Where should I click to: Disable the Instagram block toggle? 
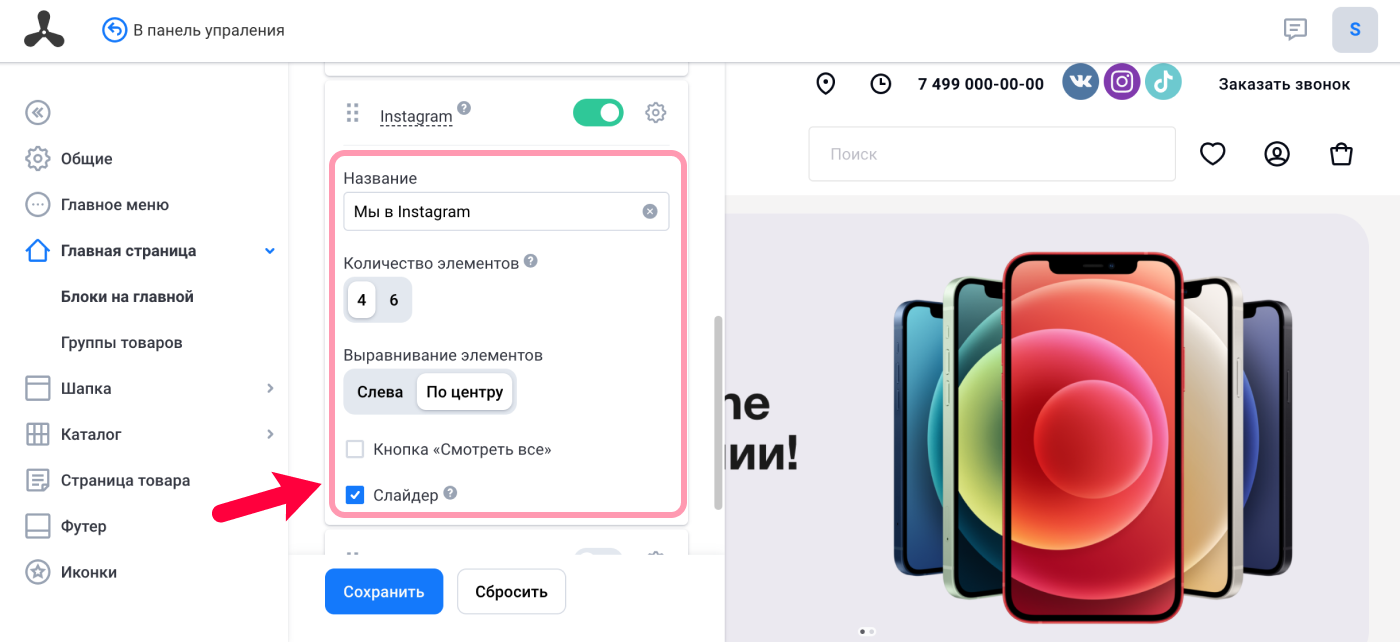(598, 113)
